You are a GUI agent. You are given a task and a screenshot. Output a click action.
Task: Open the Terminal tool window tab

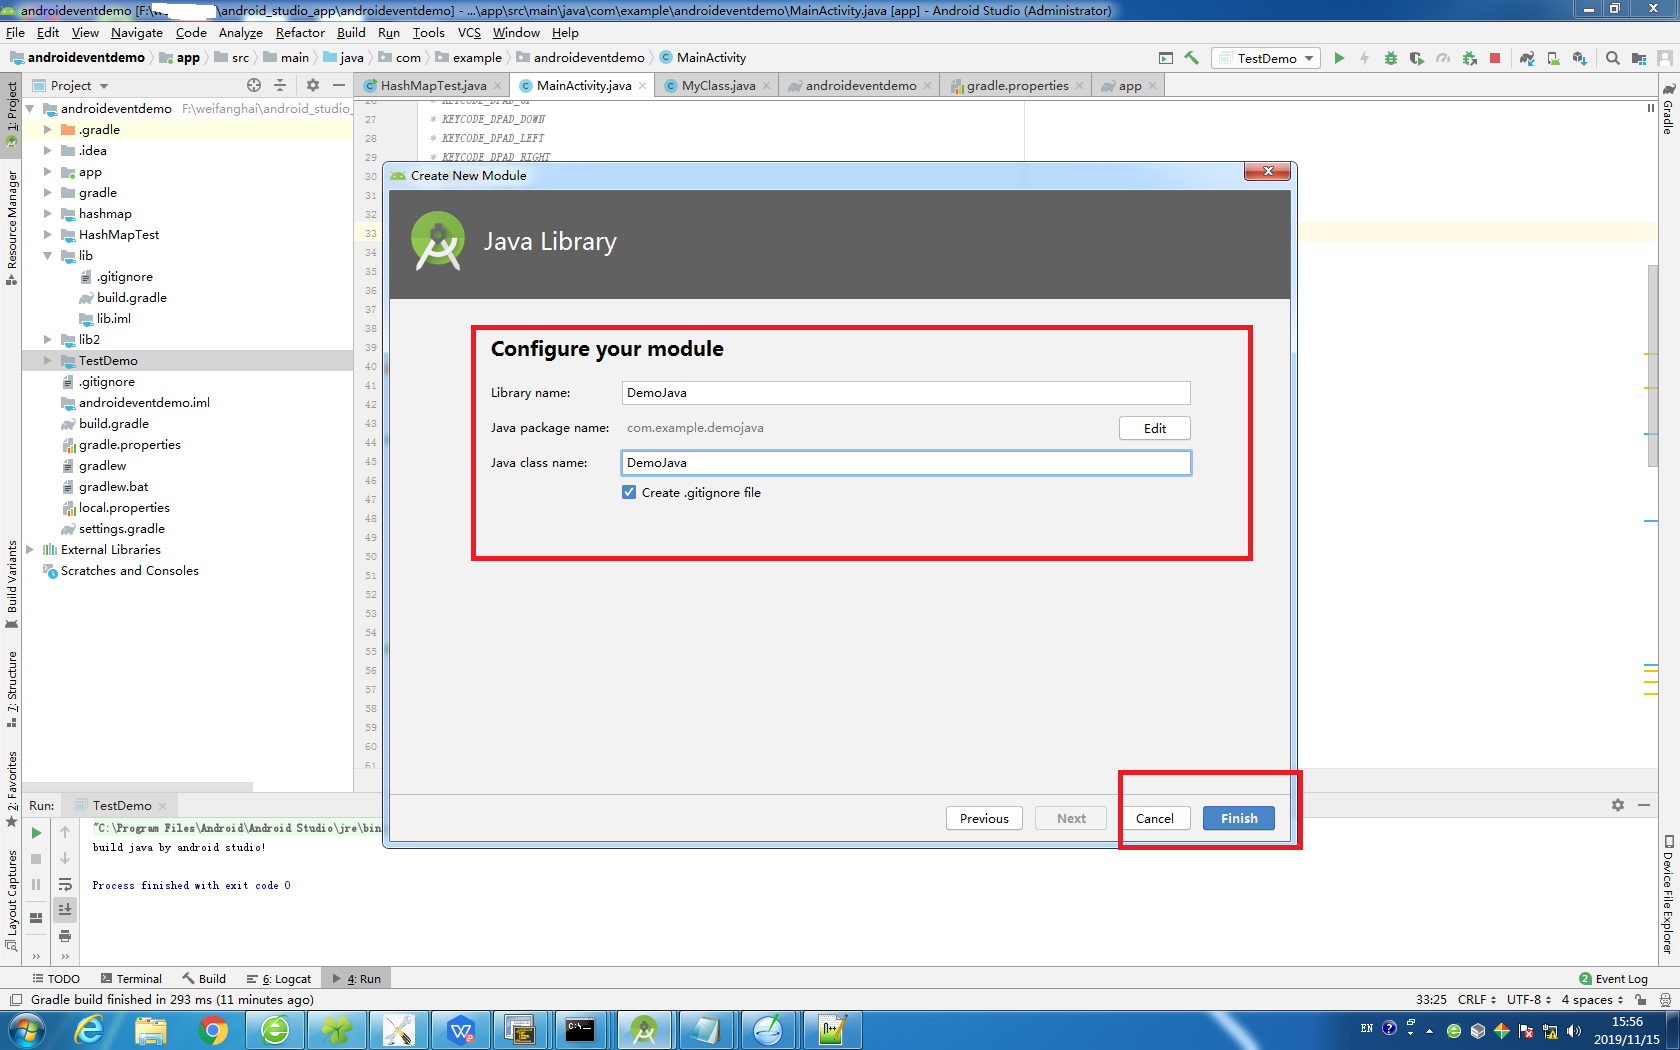click(x=131, y=979)
